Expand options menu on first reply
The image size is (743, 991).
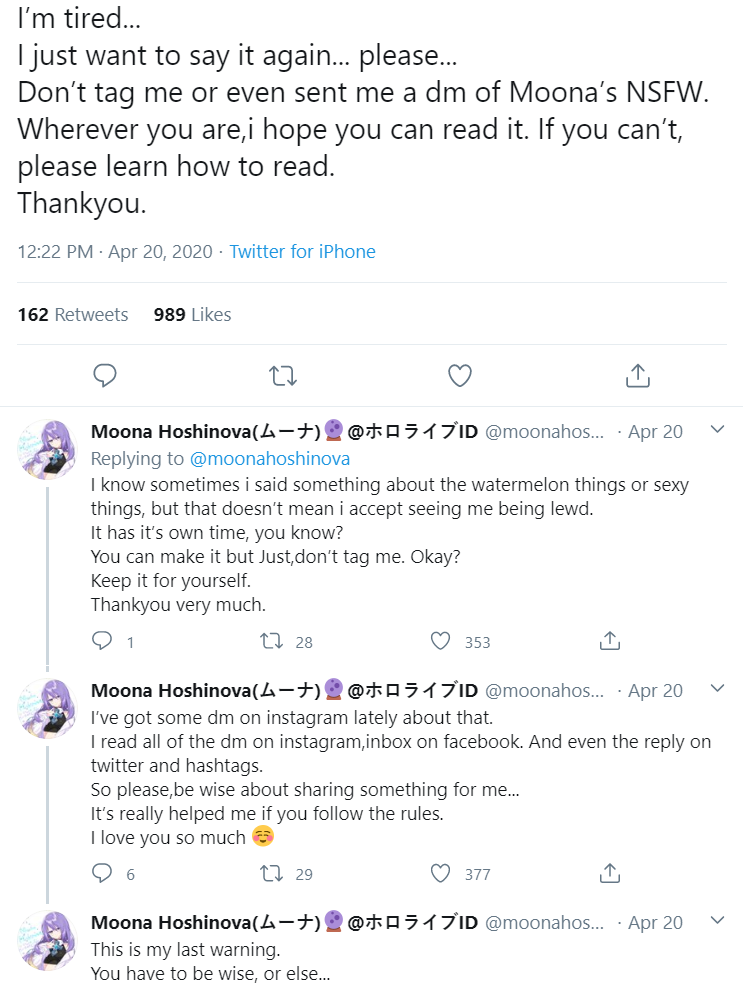(x=717, y=430)
